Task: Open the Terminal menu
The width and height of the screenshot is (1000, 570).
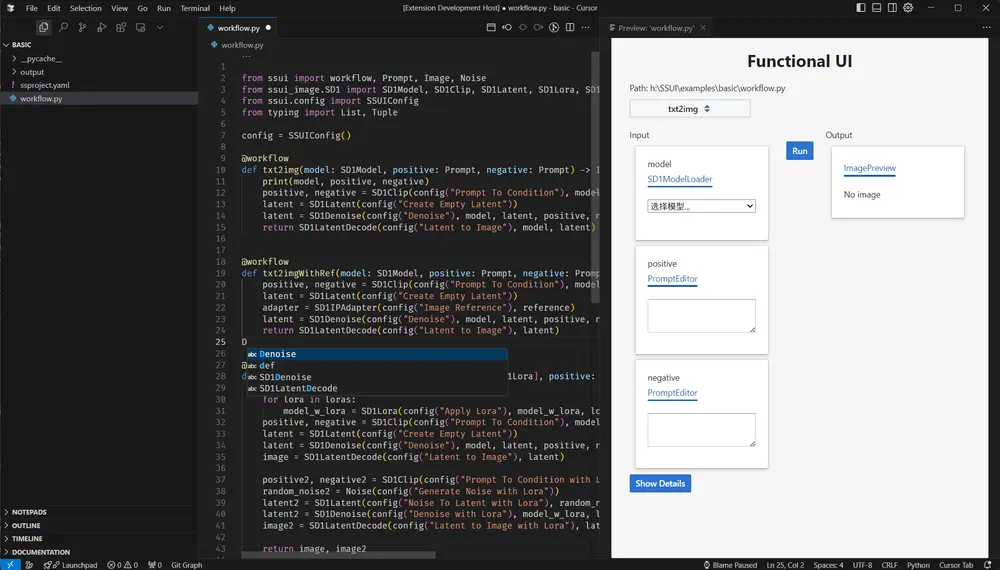Action: [195, 8]
